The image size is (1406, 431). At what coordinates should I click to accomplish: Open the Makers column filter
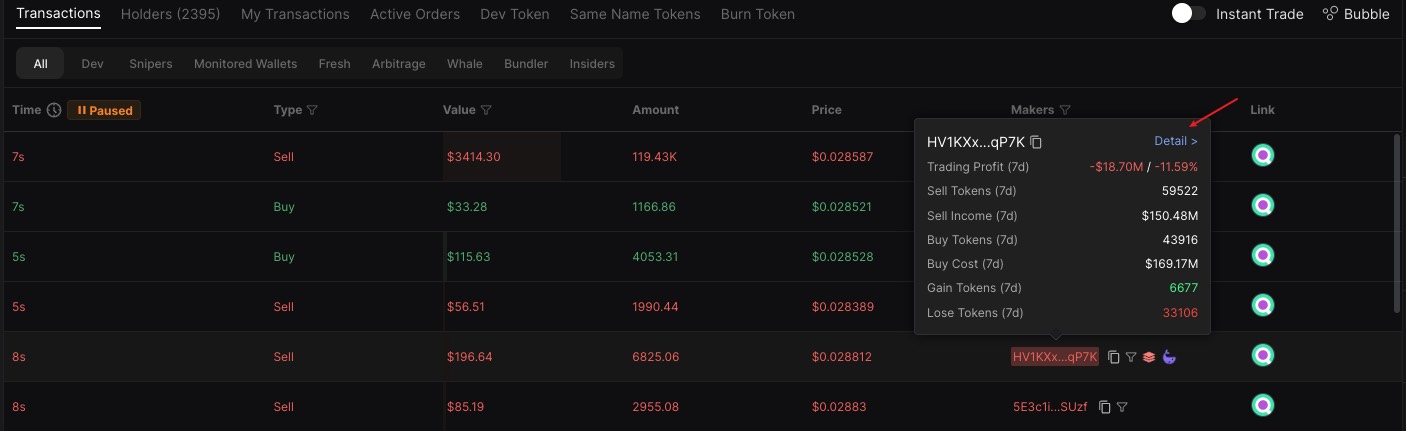(x=1065, y=110)
